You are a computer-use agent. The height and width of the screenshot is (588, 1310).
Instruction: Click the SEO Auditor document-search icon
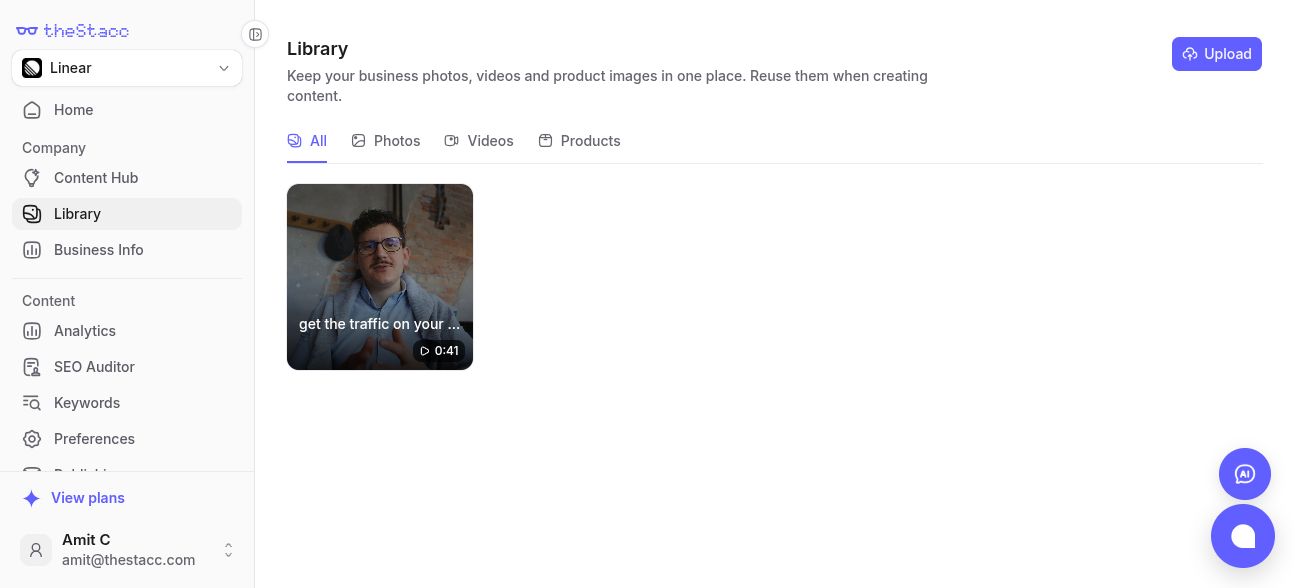pyautogui.click(x=33, y=367)
